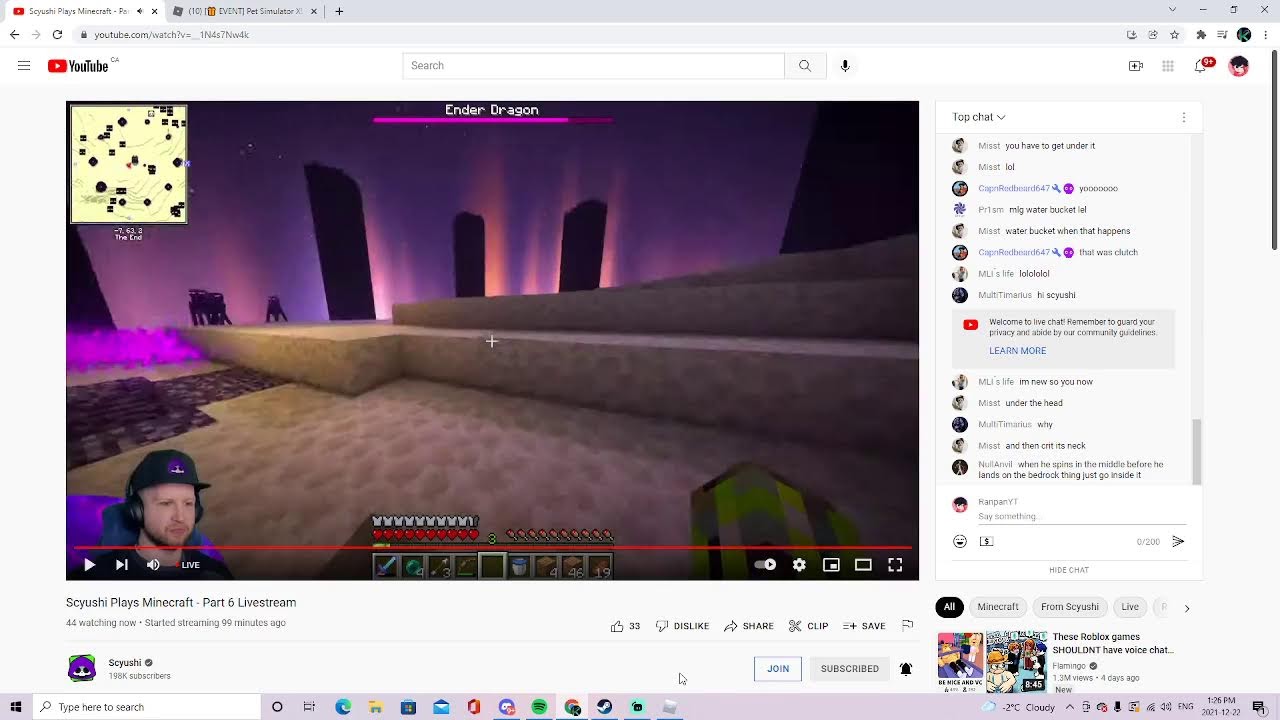This screenshot has width=1280, height=720.
Task: Focus the YouTube search box
Action: click(x=594, y=66)
